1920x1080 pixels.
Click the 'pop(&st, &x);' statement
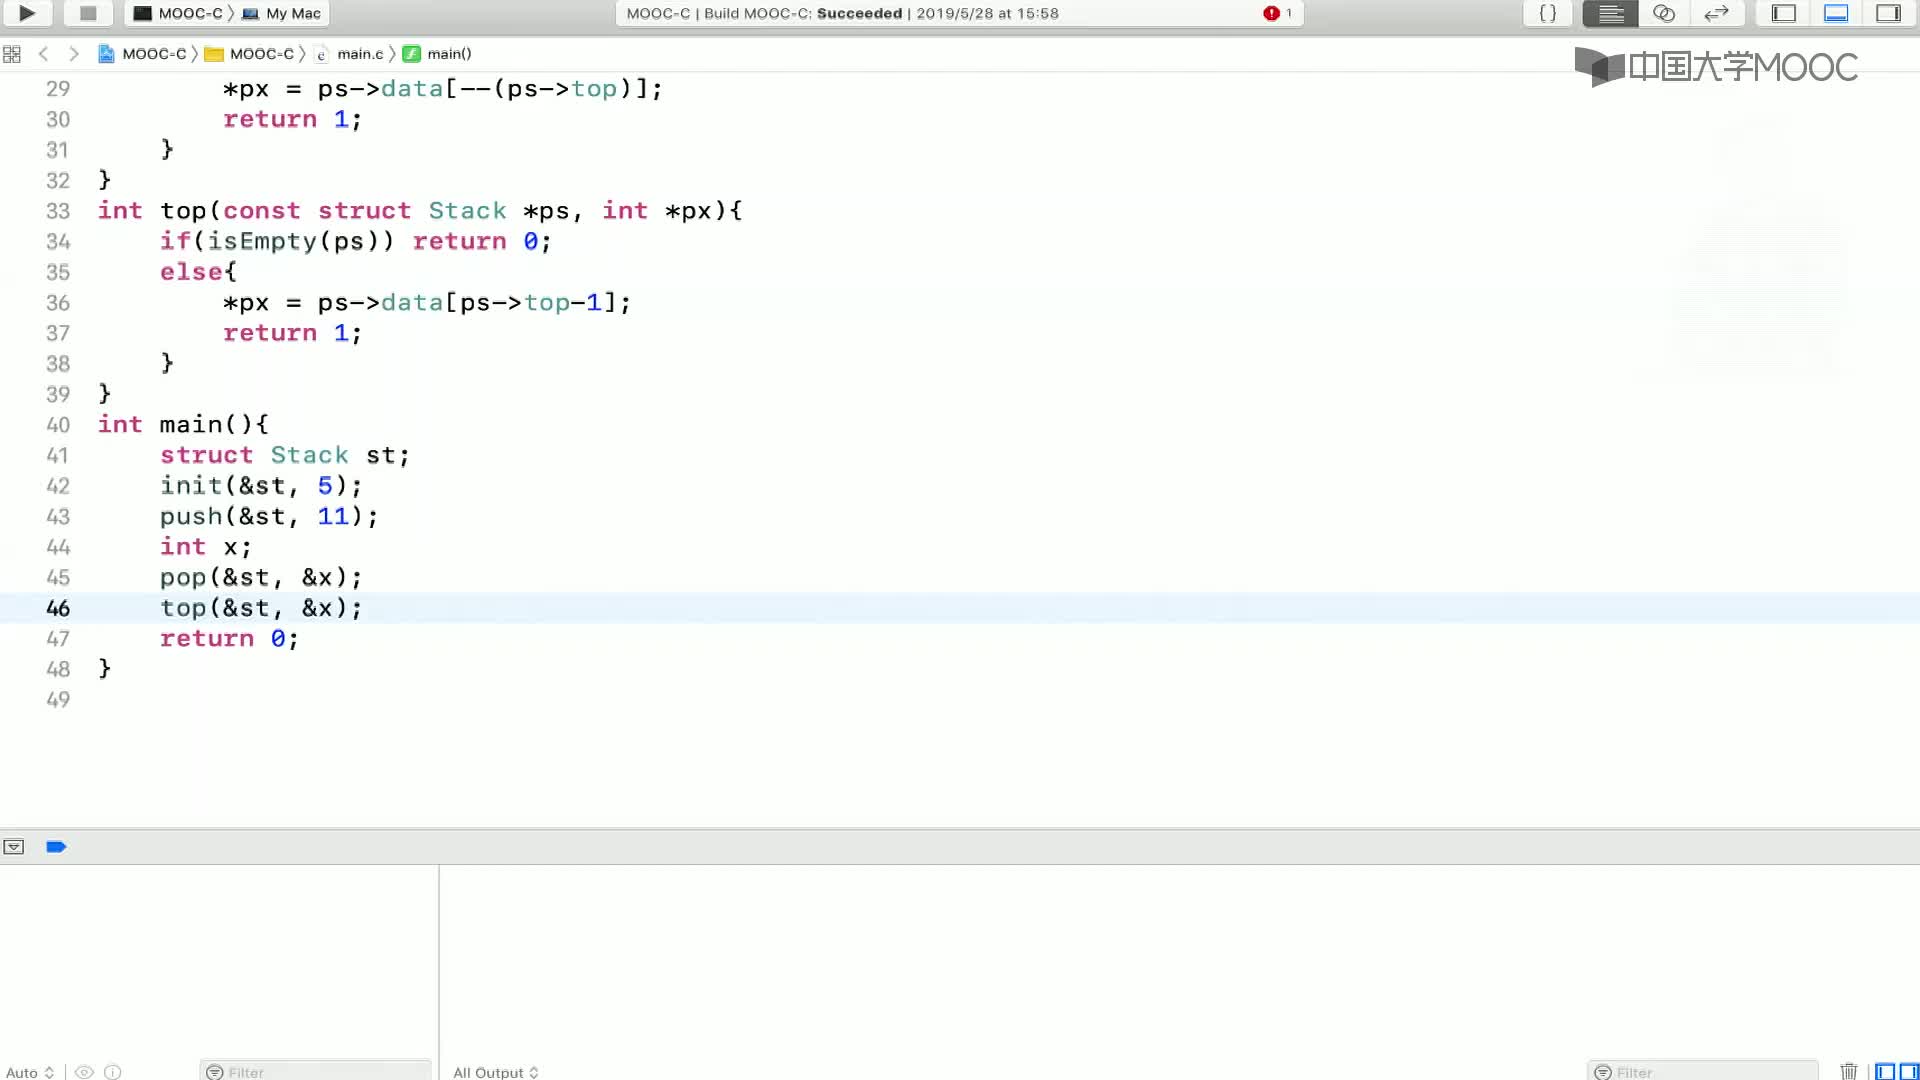[x=261, y=577]
